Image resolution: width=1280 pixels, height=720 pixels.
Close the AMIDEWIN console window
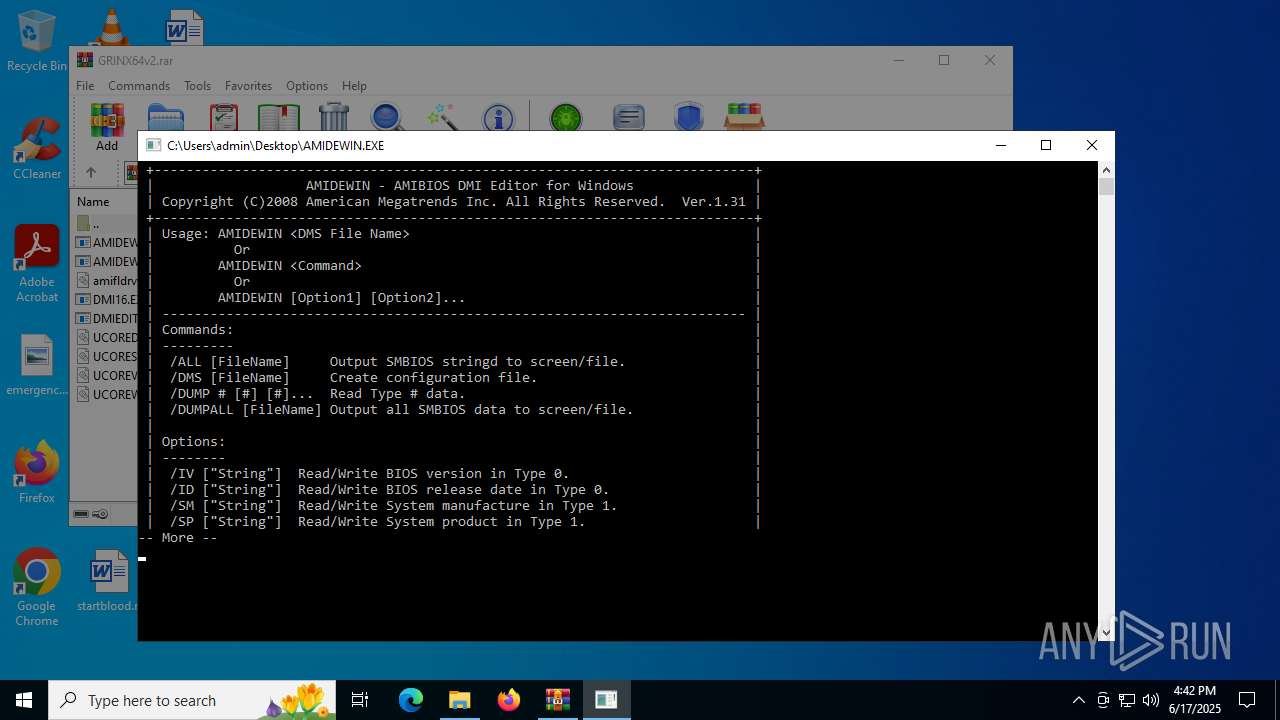coord(1092,145)
